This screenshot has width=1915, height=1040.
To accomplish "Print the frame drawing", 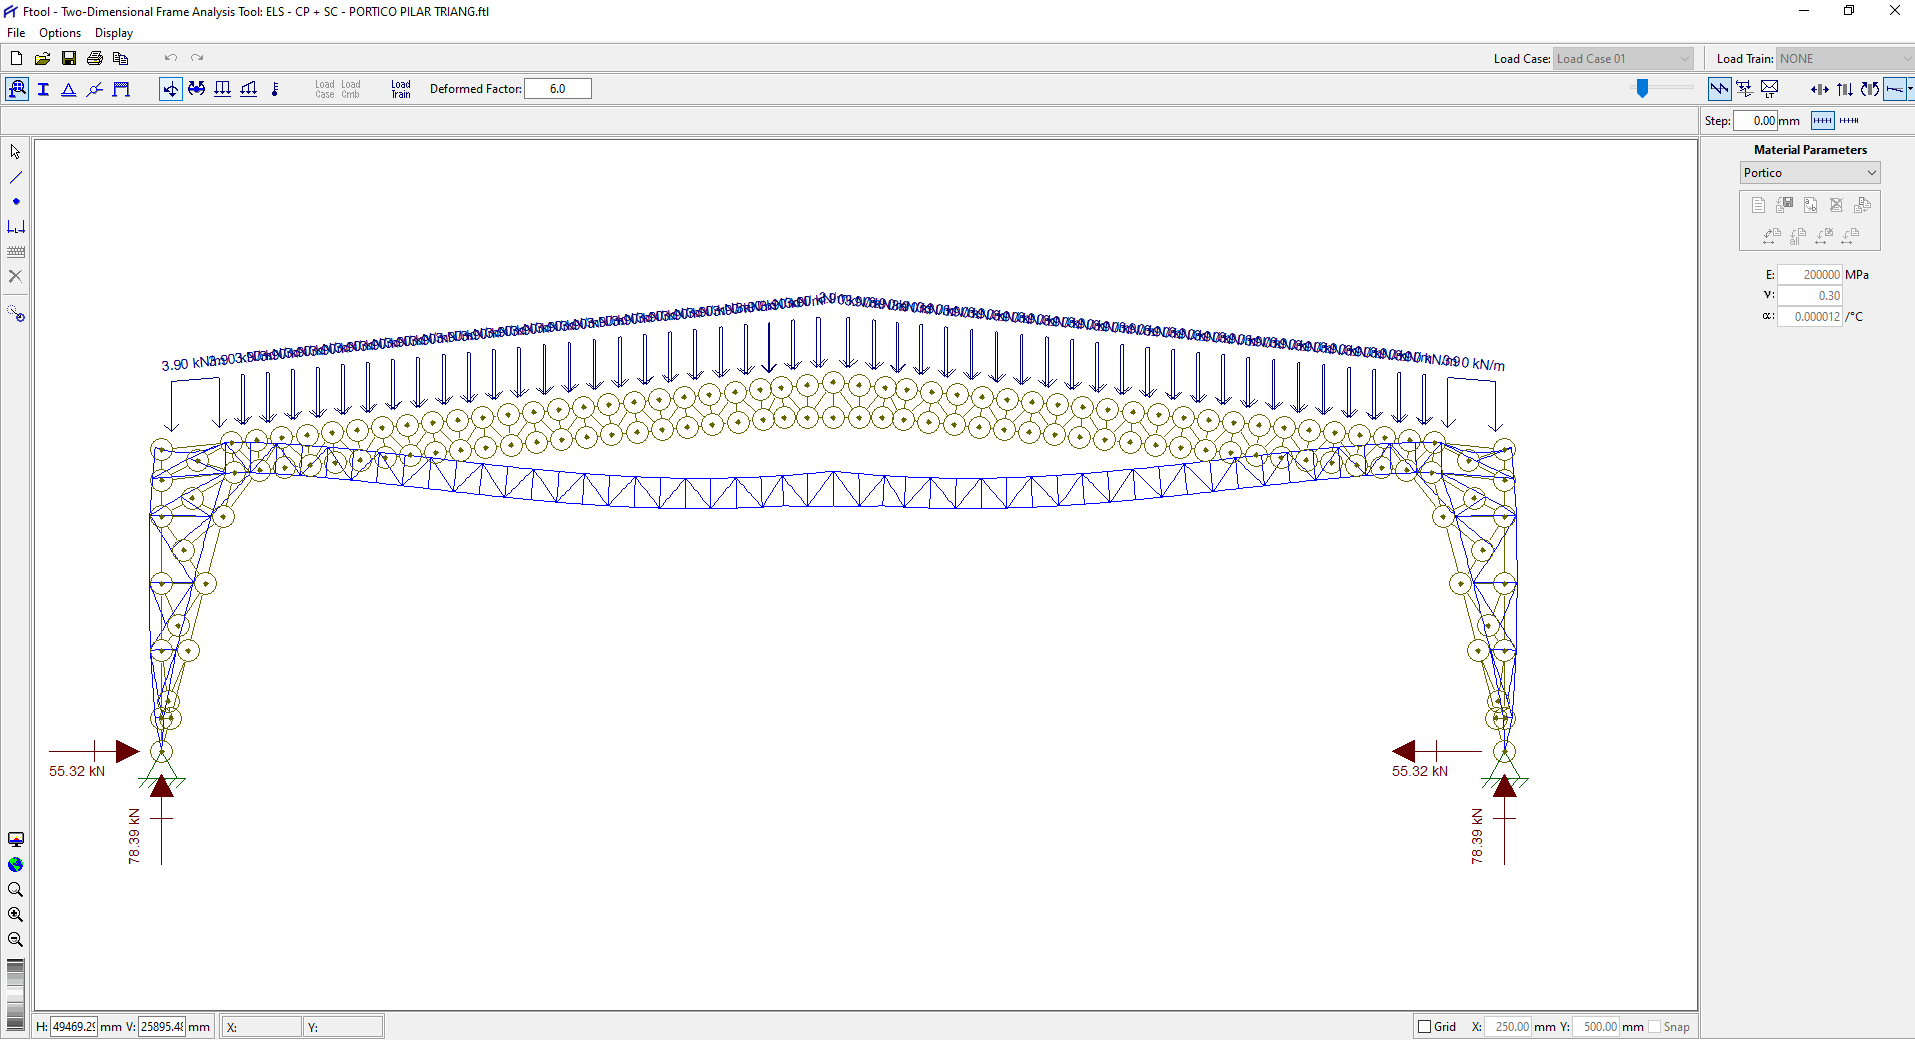I will pyautogui.click(x=95, y=58).
